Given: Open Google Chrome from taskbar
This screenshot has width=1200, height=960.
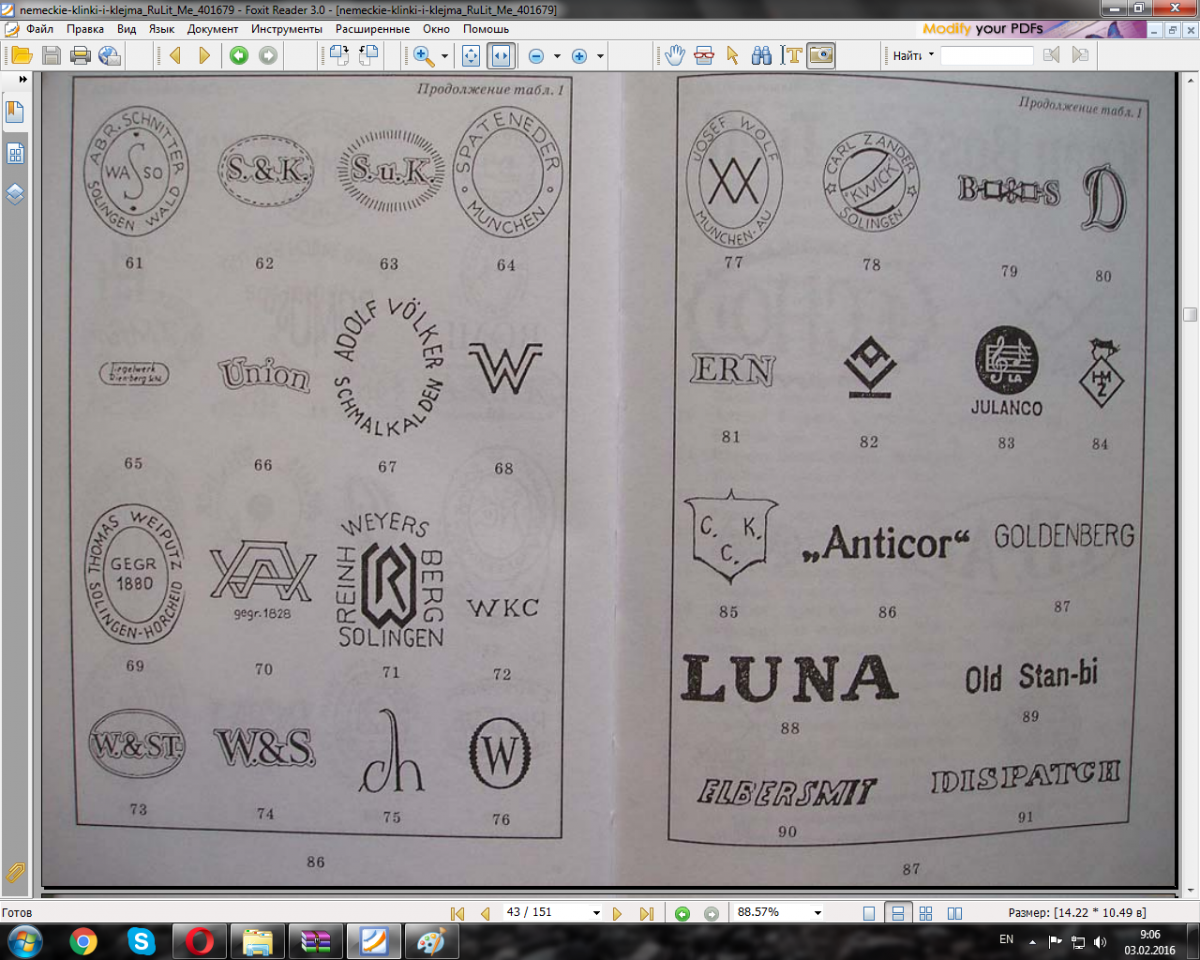Looking at the screenshot, I should click(x=83, y=941).
